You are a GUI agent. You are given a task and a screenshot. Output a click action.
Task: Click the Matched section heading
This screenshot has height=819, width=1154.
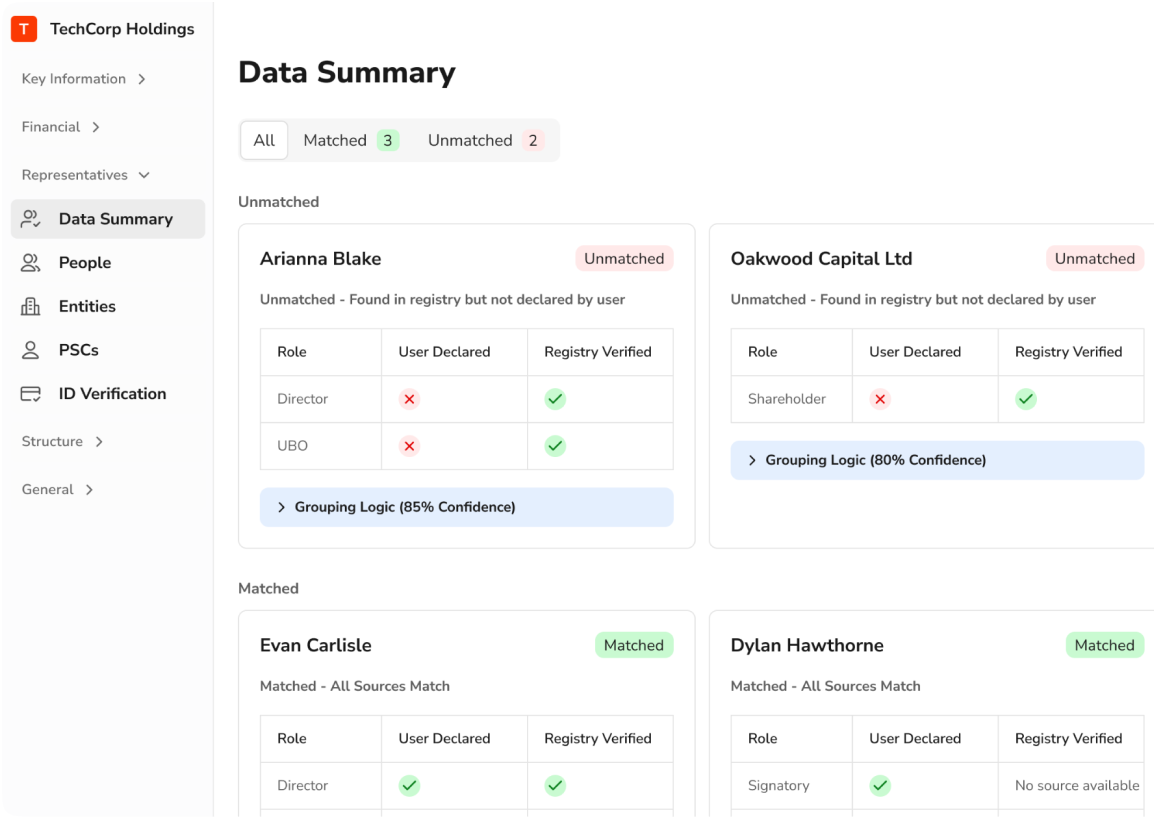coord(269,589)
